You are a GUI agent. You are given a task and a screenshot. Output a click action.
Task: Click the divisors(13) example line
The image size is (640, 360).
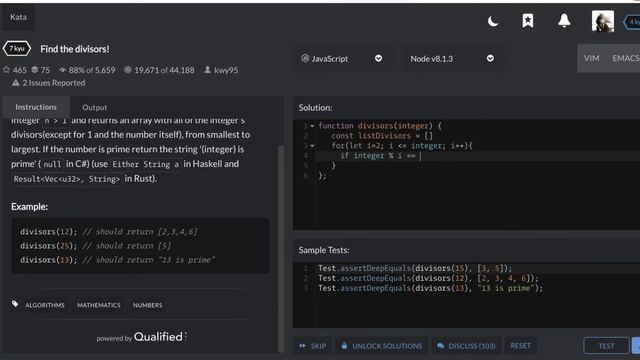118,260
